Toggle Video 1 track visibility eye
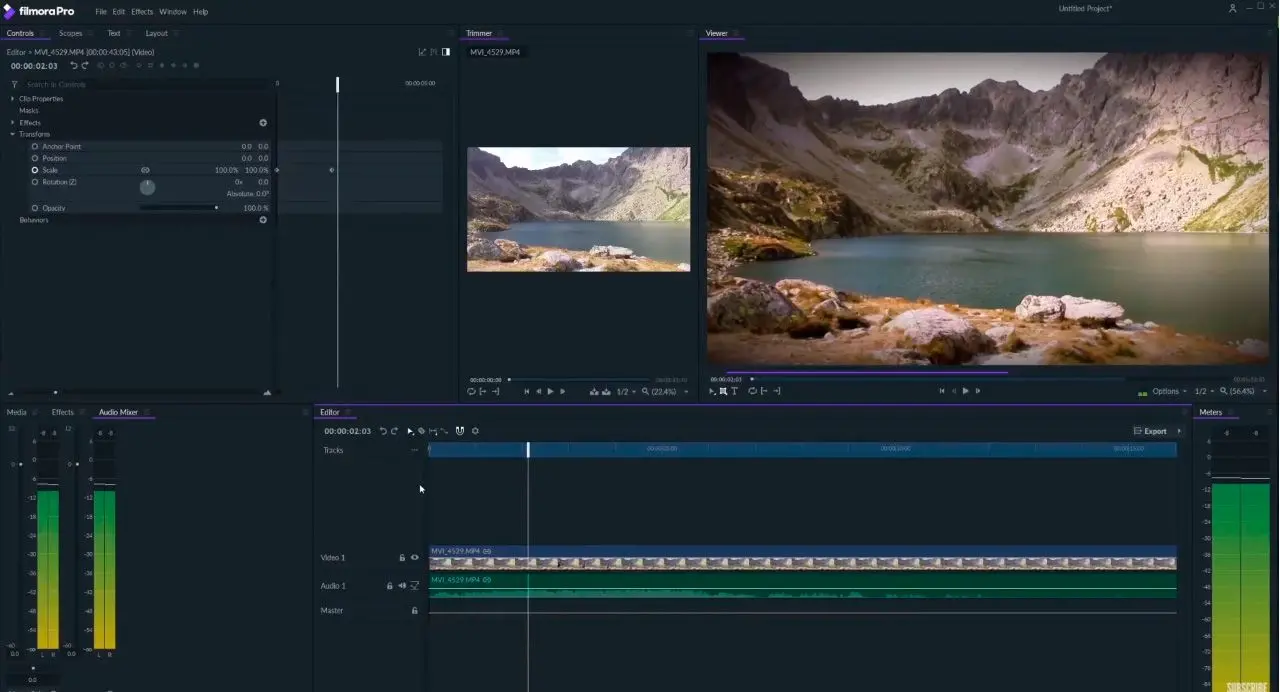 point(415,558)
